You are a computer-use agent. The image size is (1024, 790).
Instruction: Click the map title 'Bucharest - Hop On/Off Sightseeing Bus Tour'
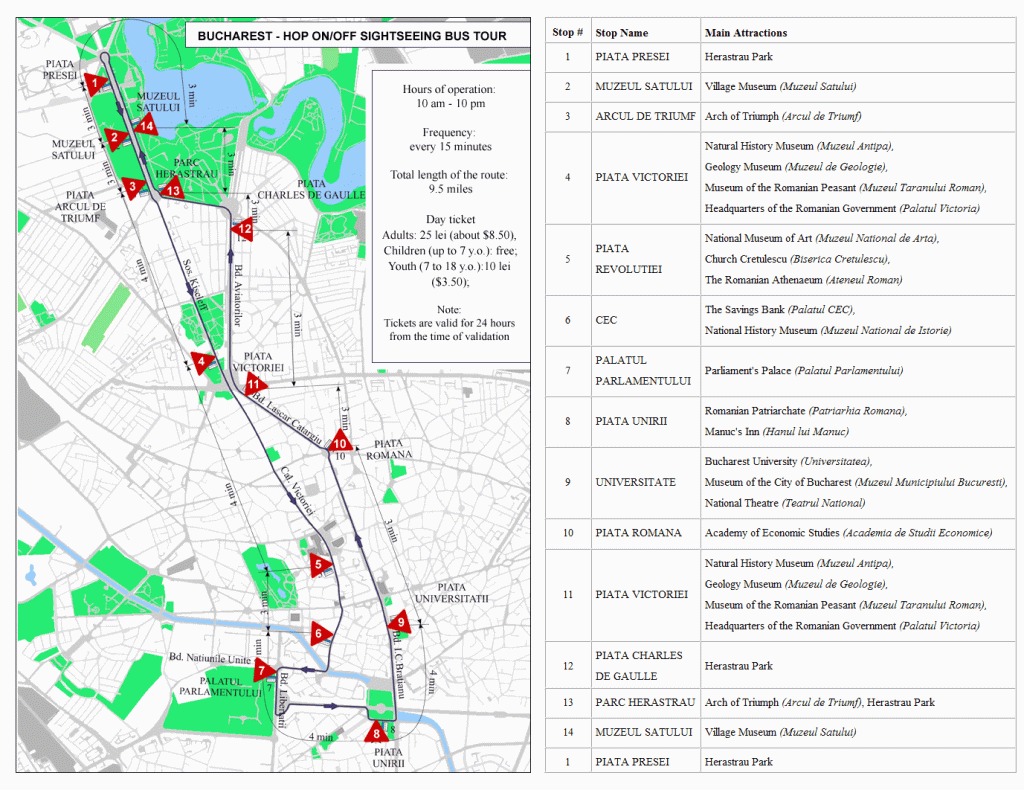(351, 36)
